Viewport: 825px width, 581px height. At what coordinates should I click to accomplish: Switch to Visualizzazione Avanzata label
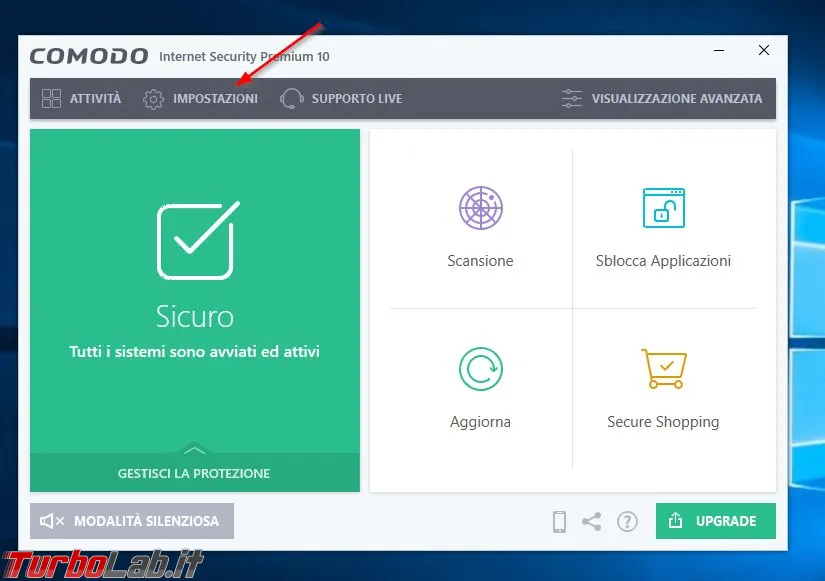click(677, 98)
